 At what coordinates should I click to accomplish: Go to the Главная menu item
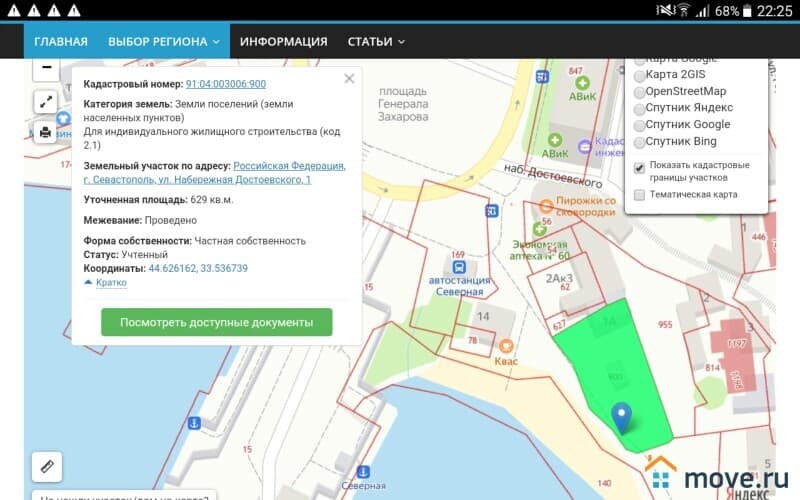click(61, 42)
